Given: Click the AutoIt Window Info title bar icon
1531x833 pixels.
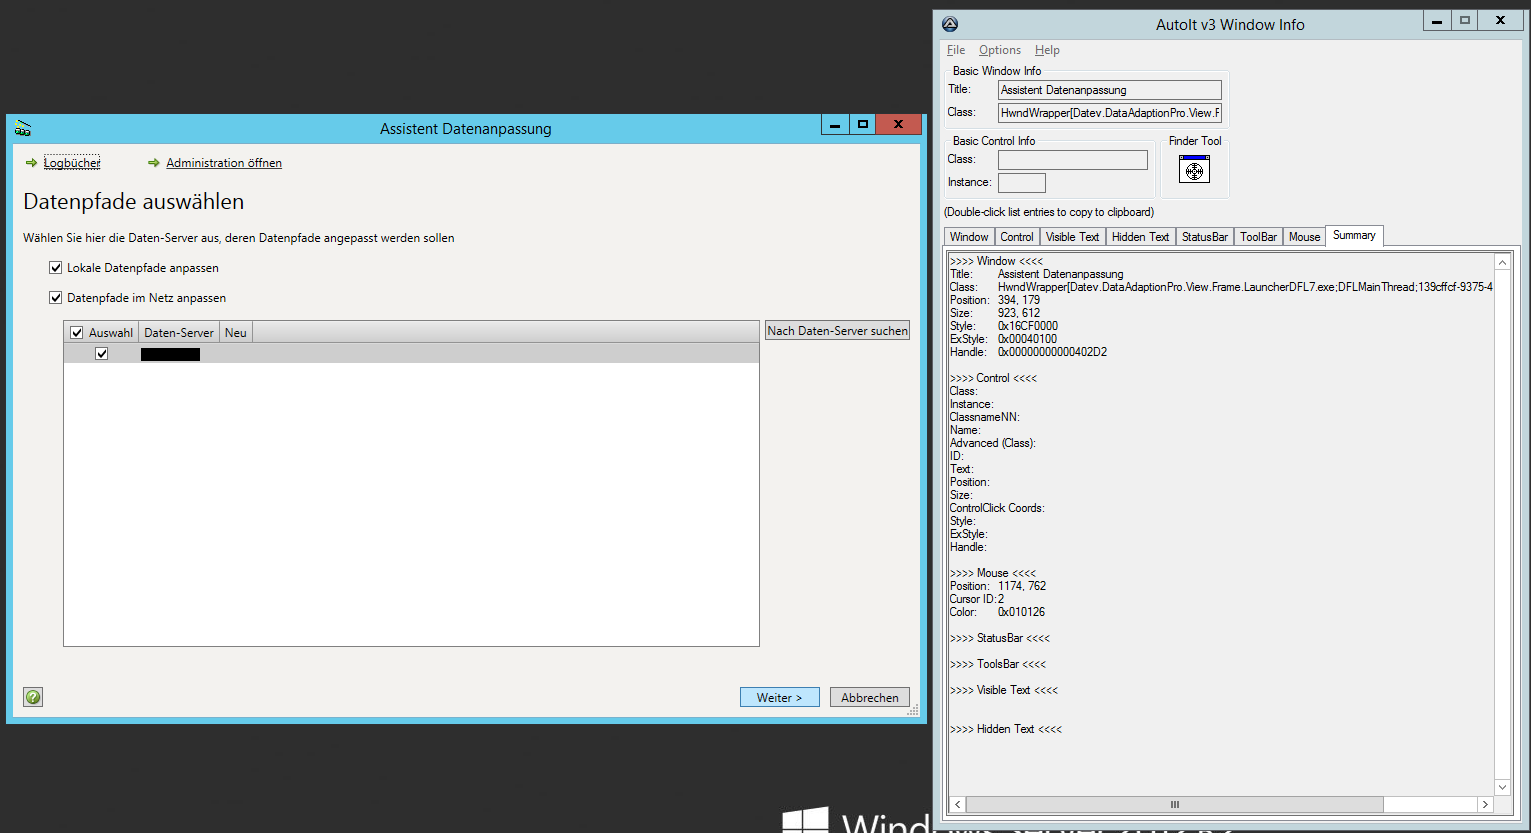Looking at the screenshot, I should (950, 24).
